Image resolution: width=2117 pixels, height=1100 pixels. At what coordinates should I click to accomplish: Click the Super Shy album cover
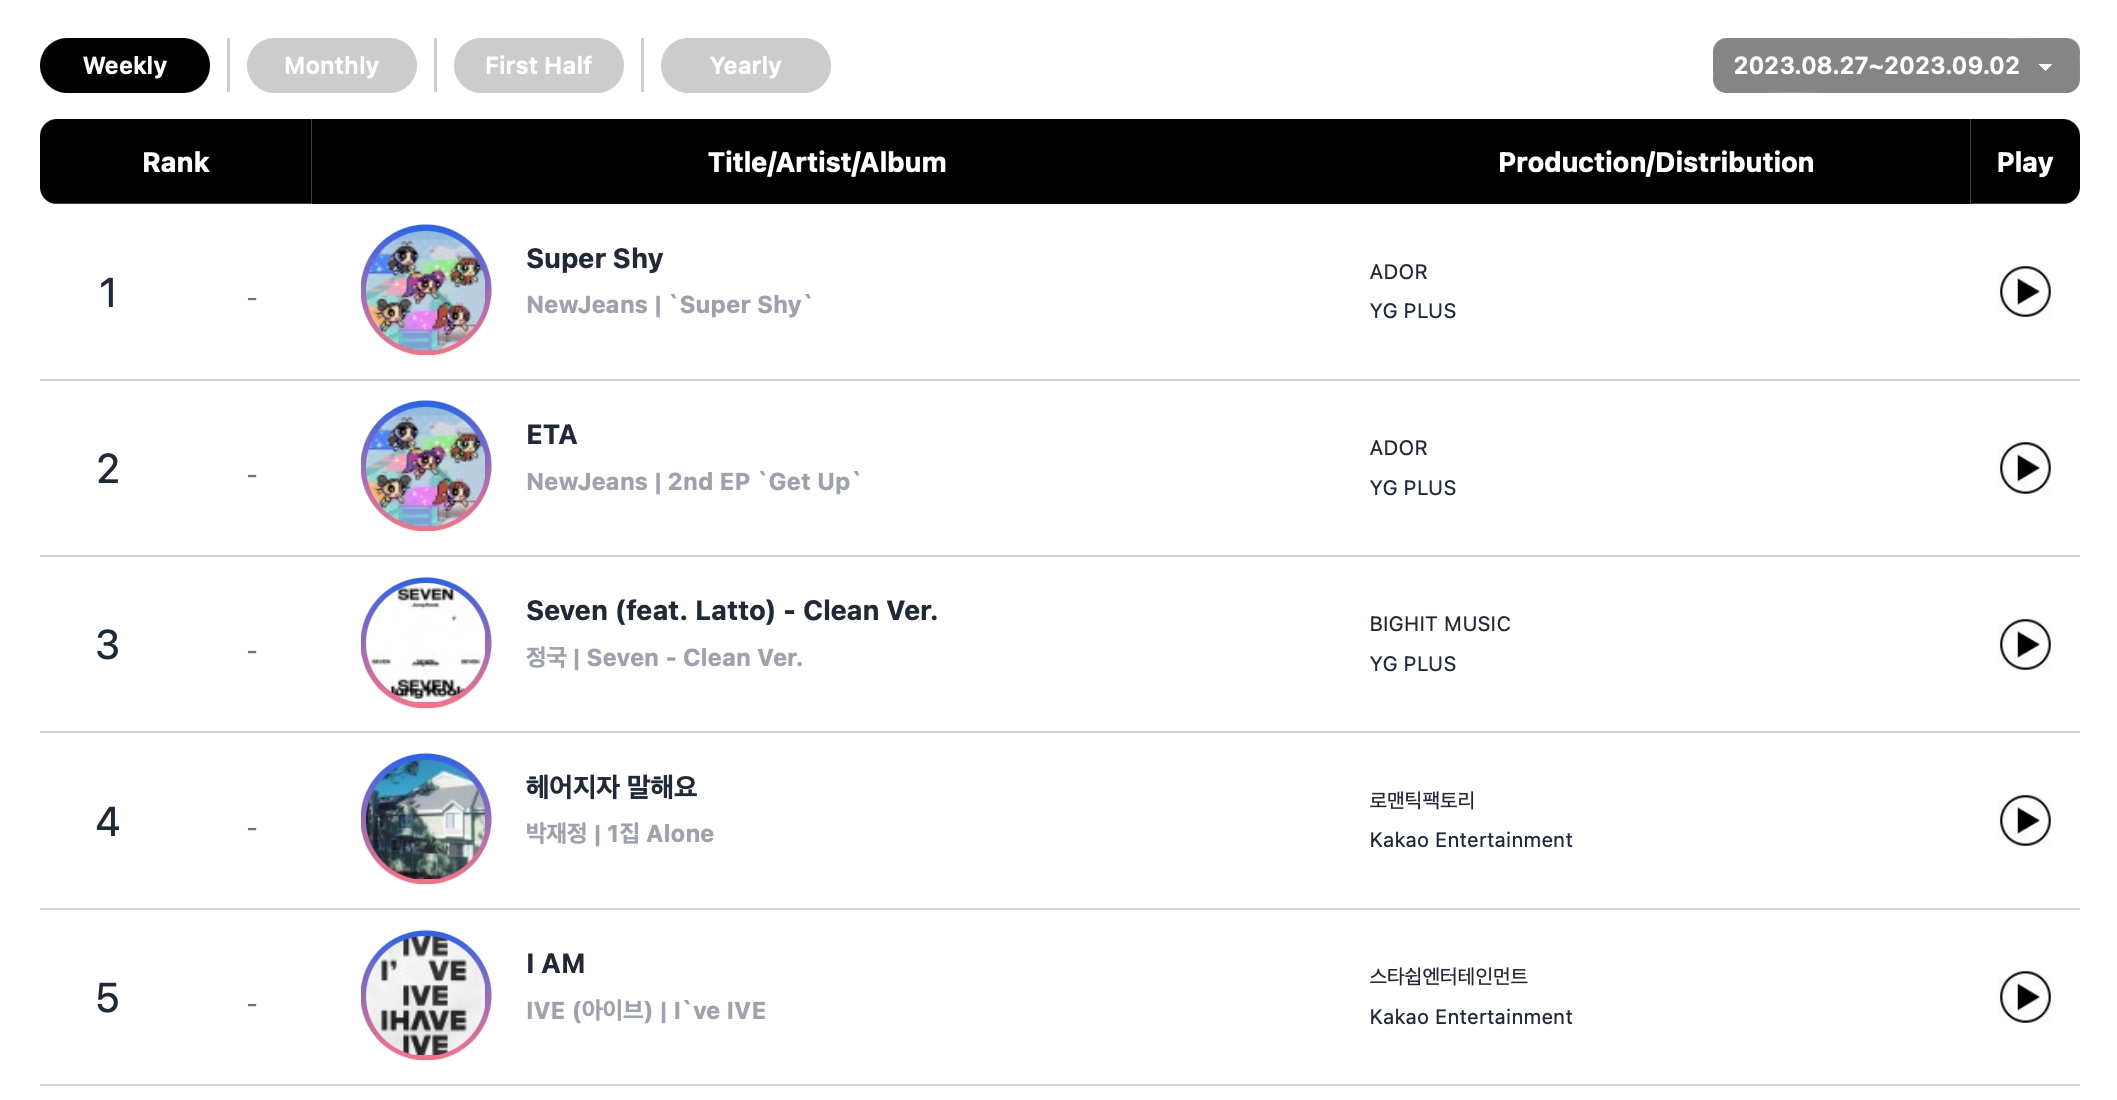pos(426,290)
